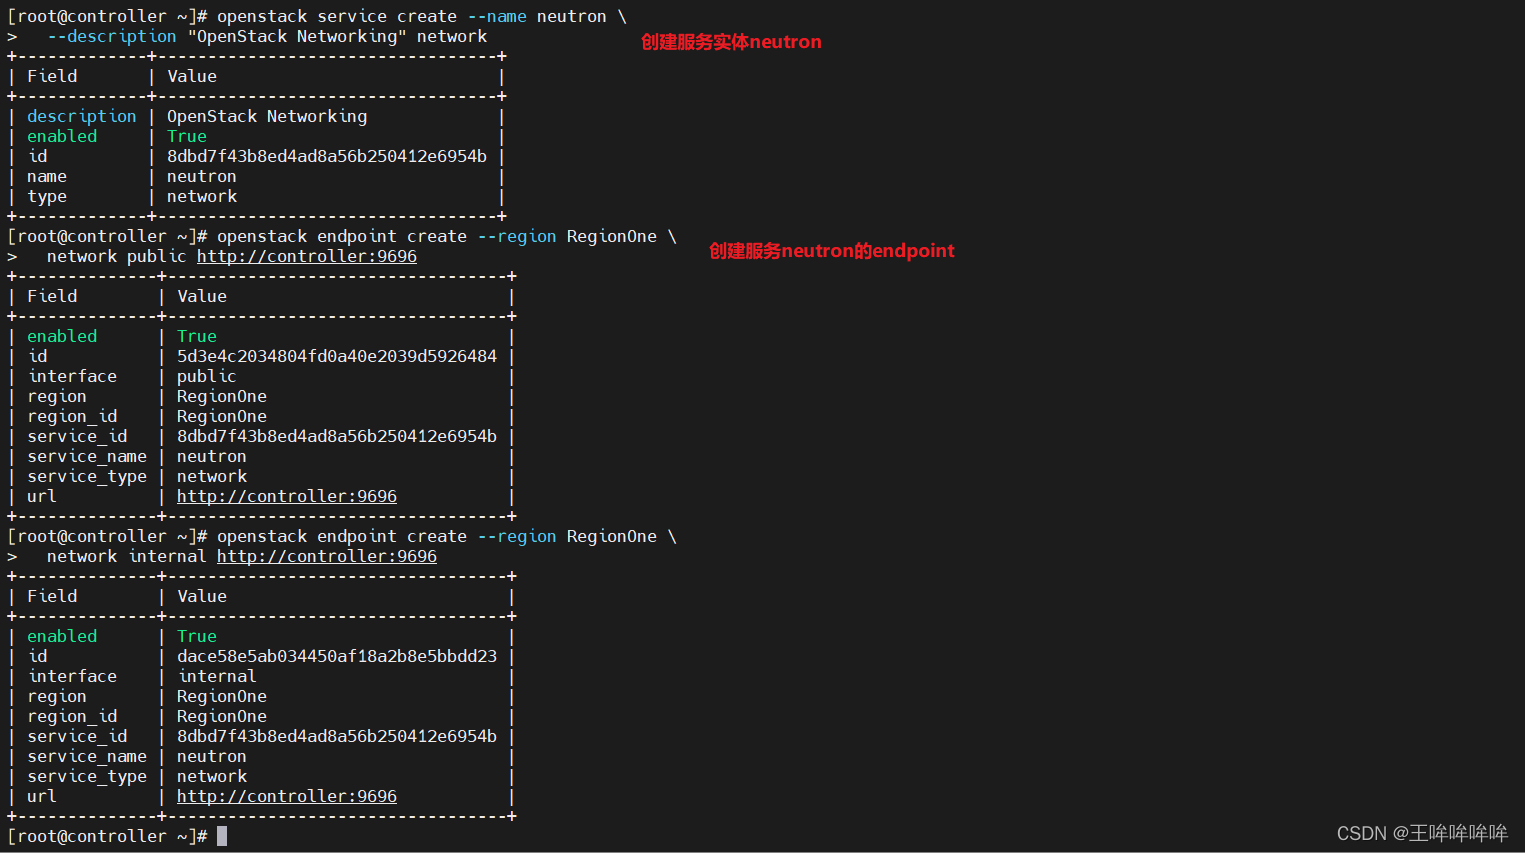
Task: Click the 'Value' header of the first table
Action: click(192, 76)
